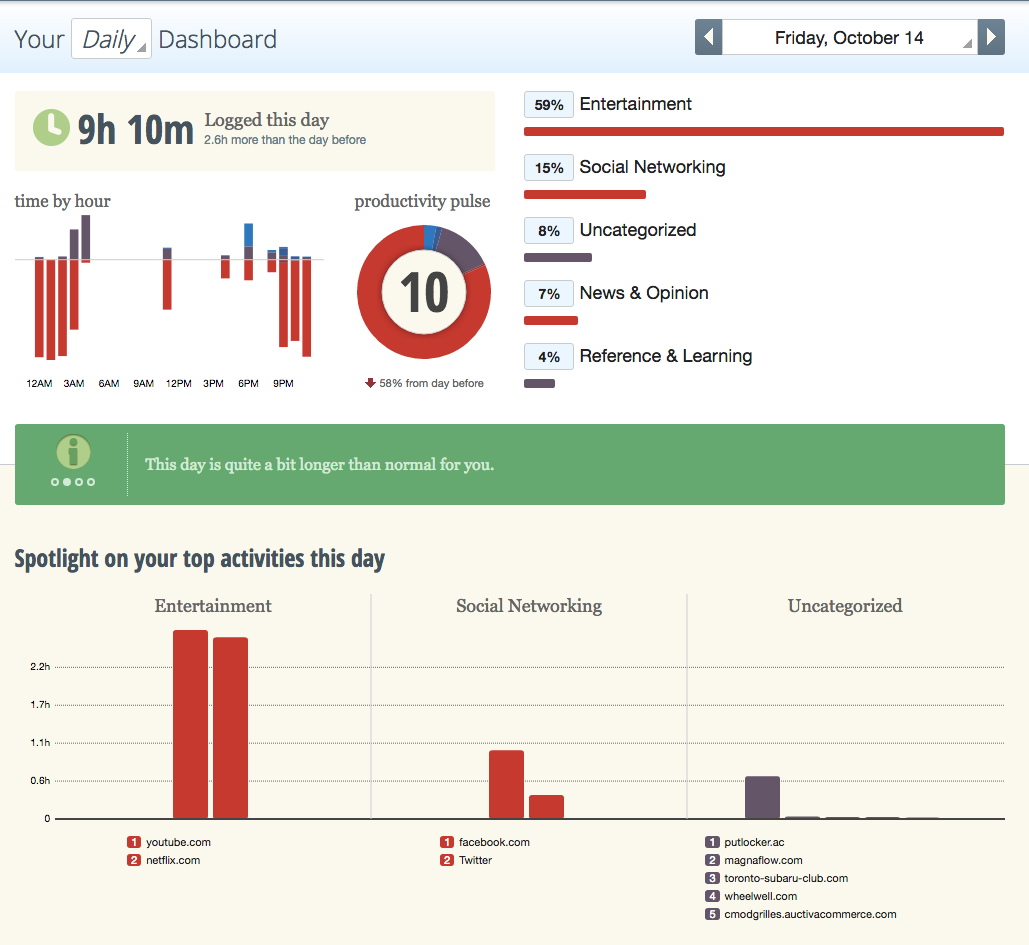1029x945 pixels.
Task: Click the number 2 badge beside netflix.com
Action: pos(134,860)
